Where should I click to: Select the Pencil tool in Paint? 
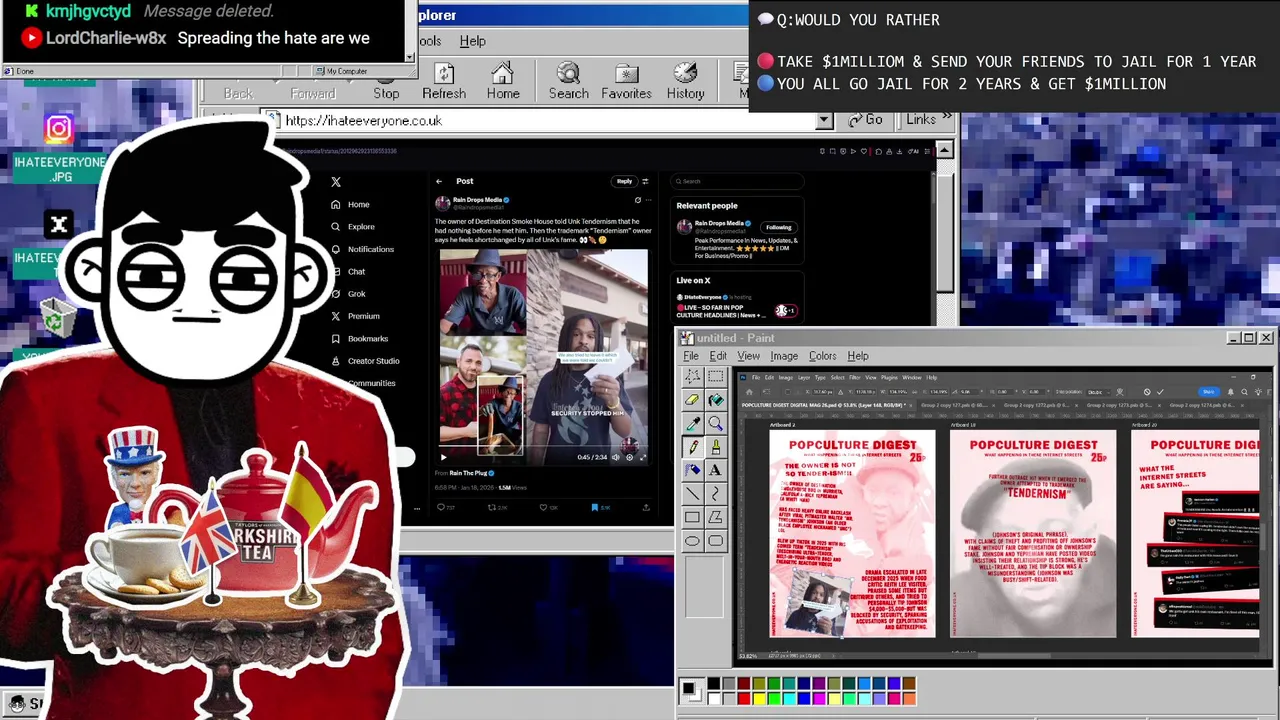tap(692, 447)
